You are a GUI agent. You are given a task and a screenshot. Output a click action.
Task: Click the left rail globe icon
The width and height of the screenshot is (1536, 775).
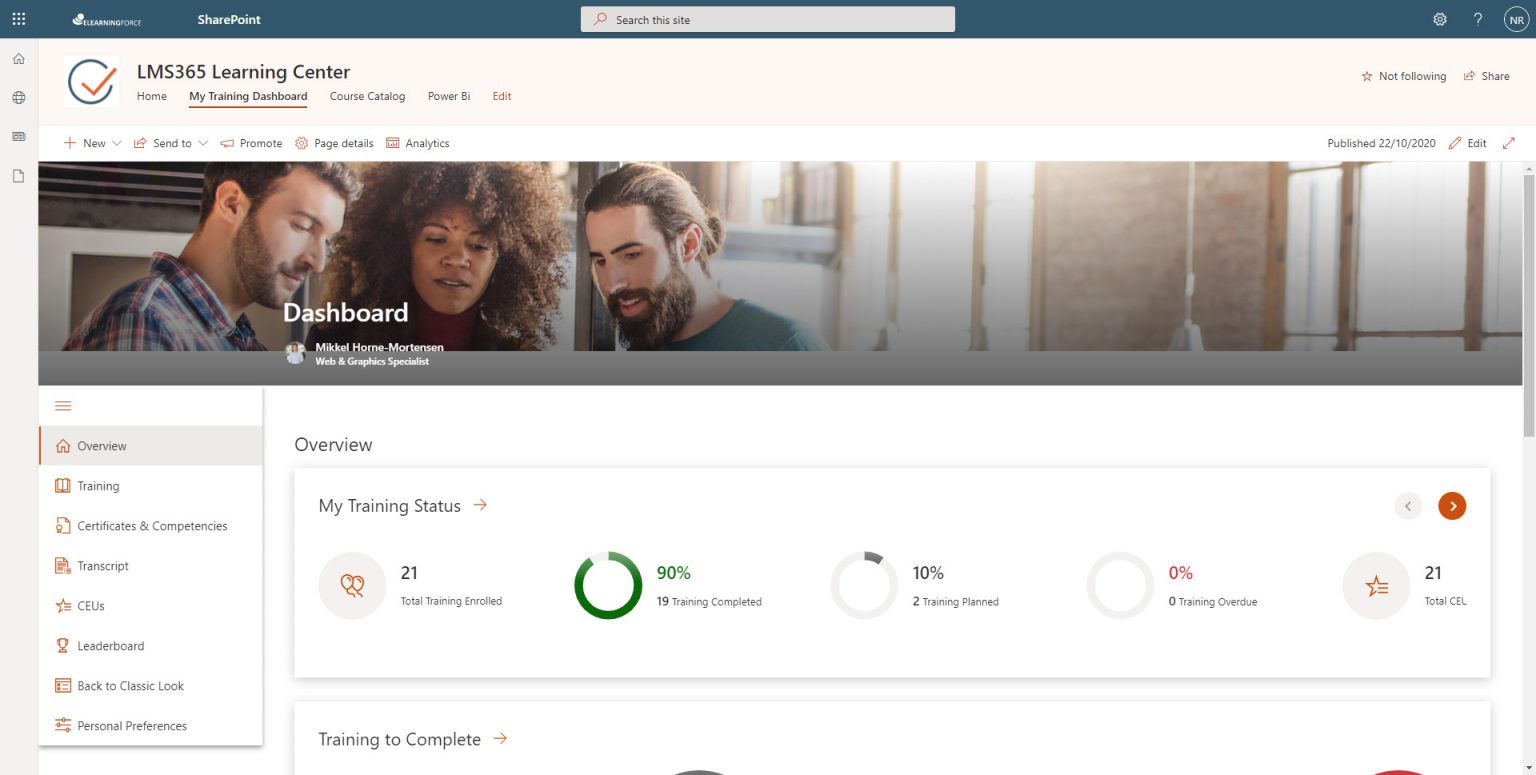pos(18,98)
